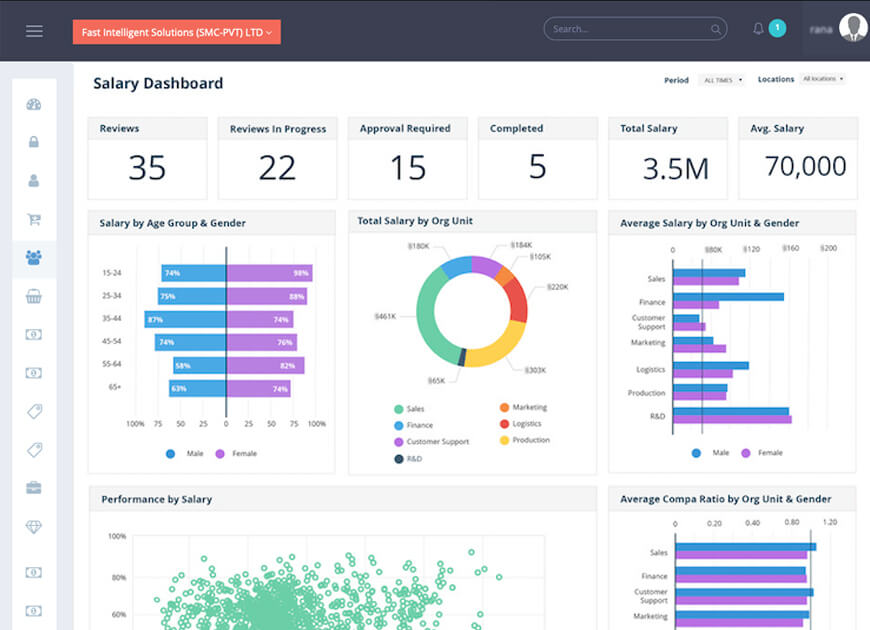Click the magnifier icon in search bar
870x630 pixels.
pos(716,30)
